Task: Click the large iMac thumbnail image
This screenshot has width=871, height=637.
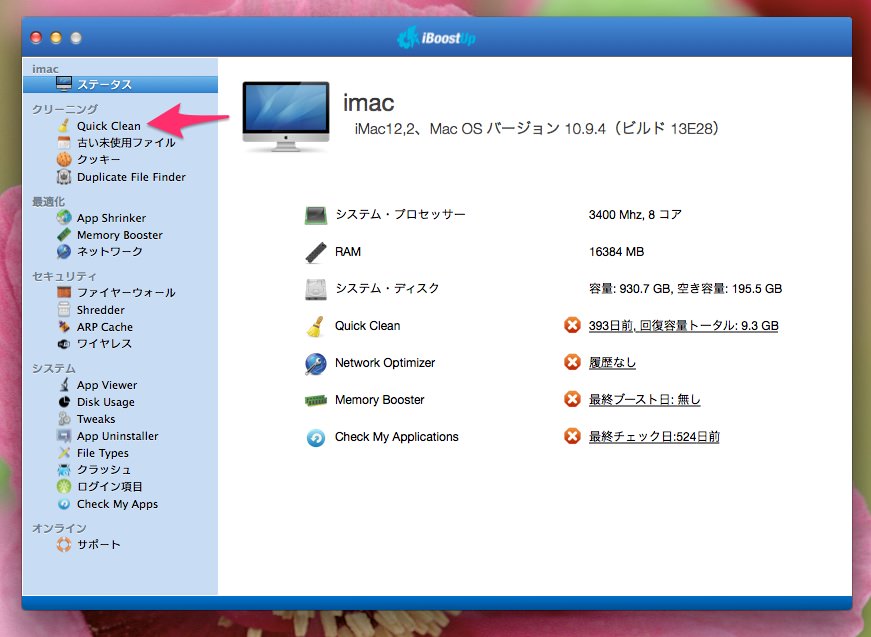Action: tap(286, 116)
